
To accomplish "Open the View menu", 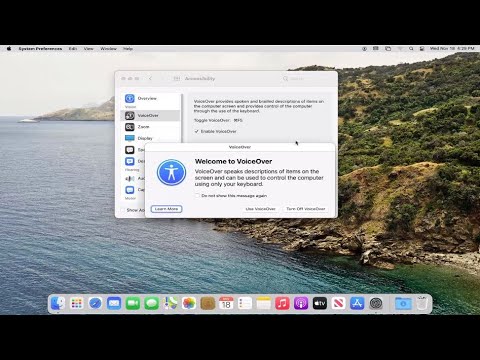I will pyautogui.click(x=88, y=49).
